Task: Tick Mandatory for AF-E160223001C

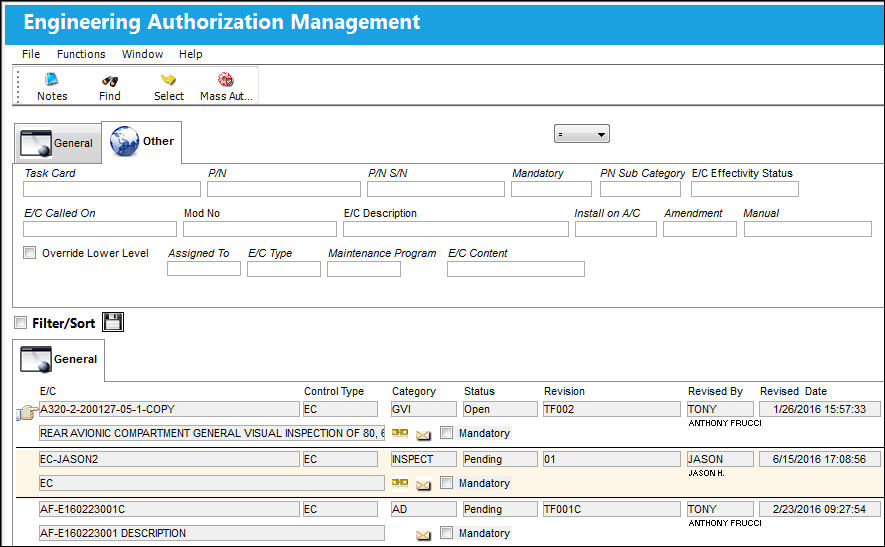Action: pos(446,532)
